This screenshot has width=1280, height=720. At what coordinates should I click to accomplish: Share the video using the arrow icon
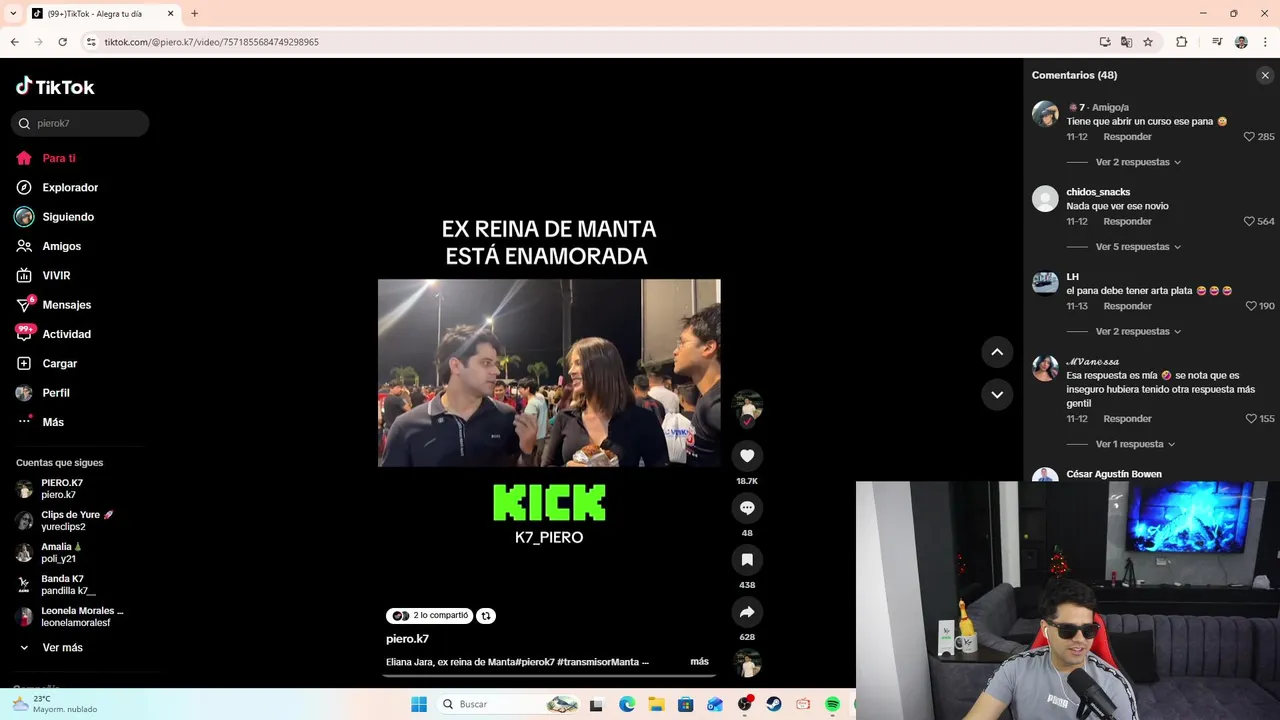[747, 612]
